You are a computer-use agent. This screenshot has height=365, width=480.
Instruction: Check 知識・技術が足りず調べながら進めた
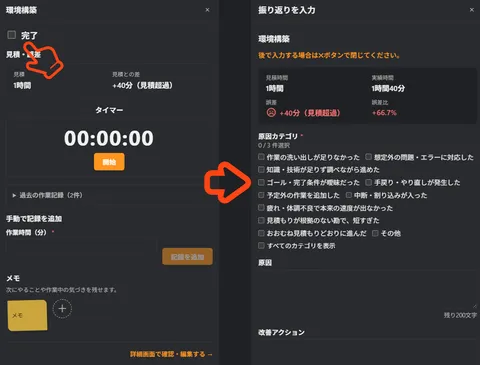tap(261, 170)
